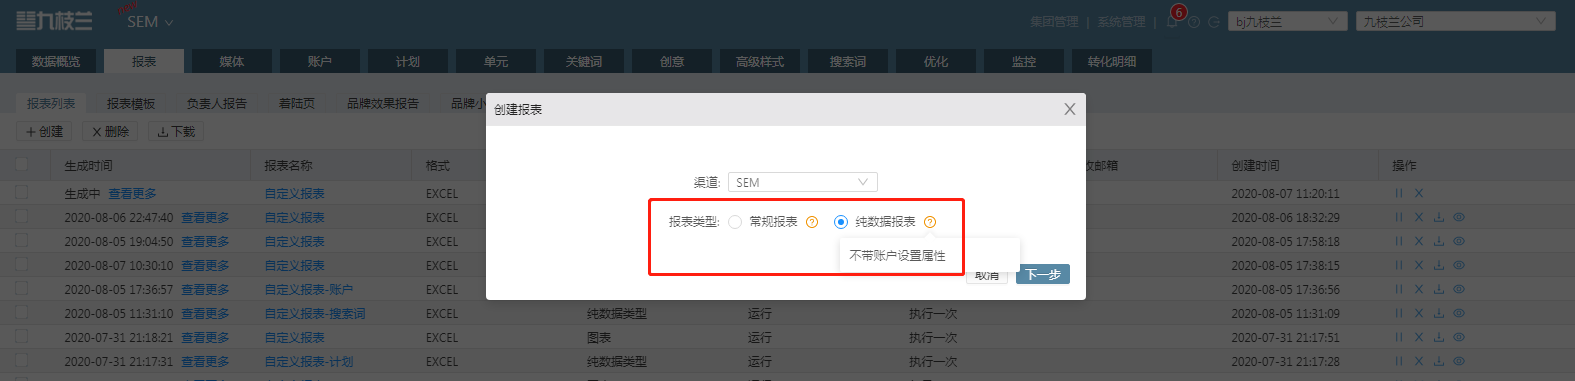
Task: Close the 创建报表 dialog with X icon
Action: pyautogui.click(x=1069, y=109)
